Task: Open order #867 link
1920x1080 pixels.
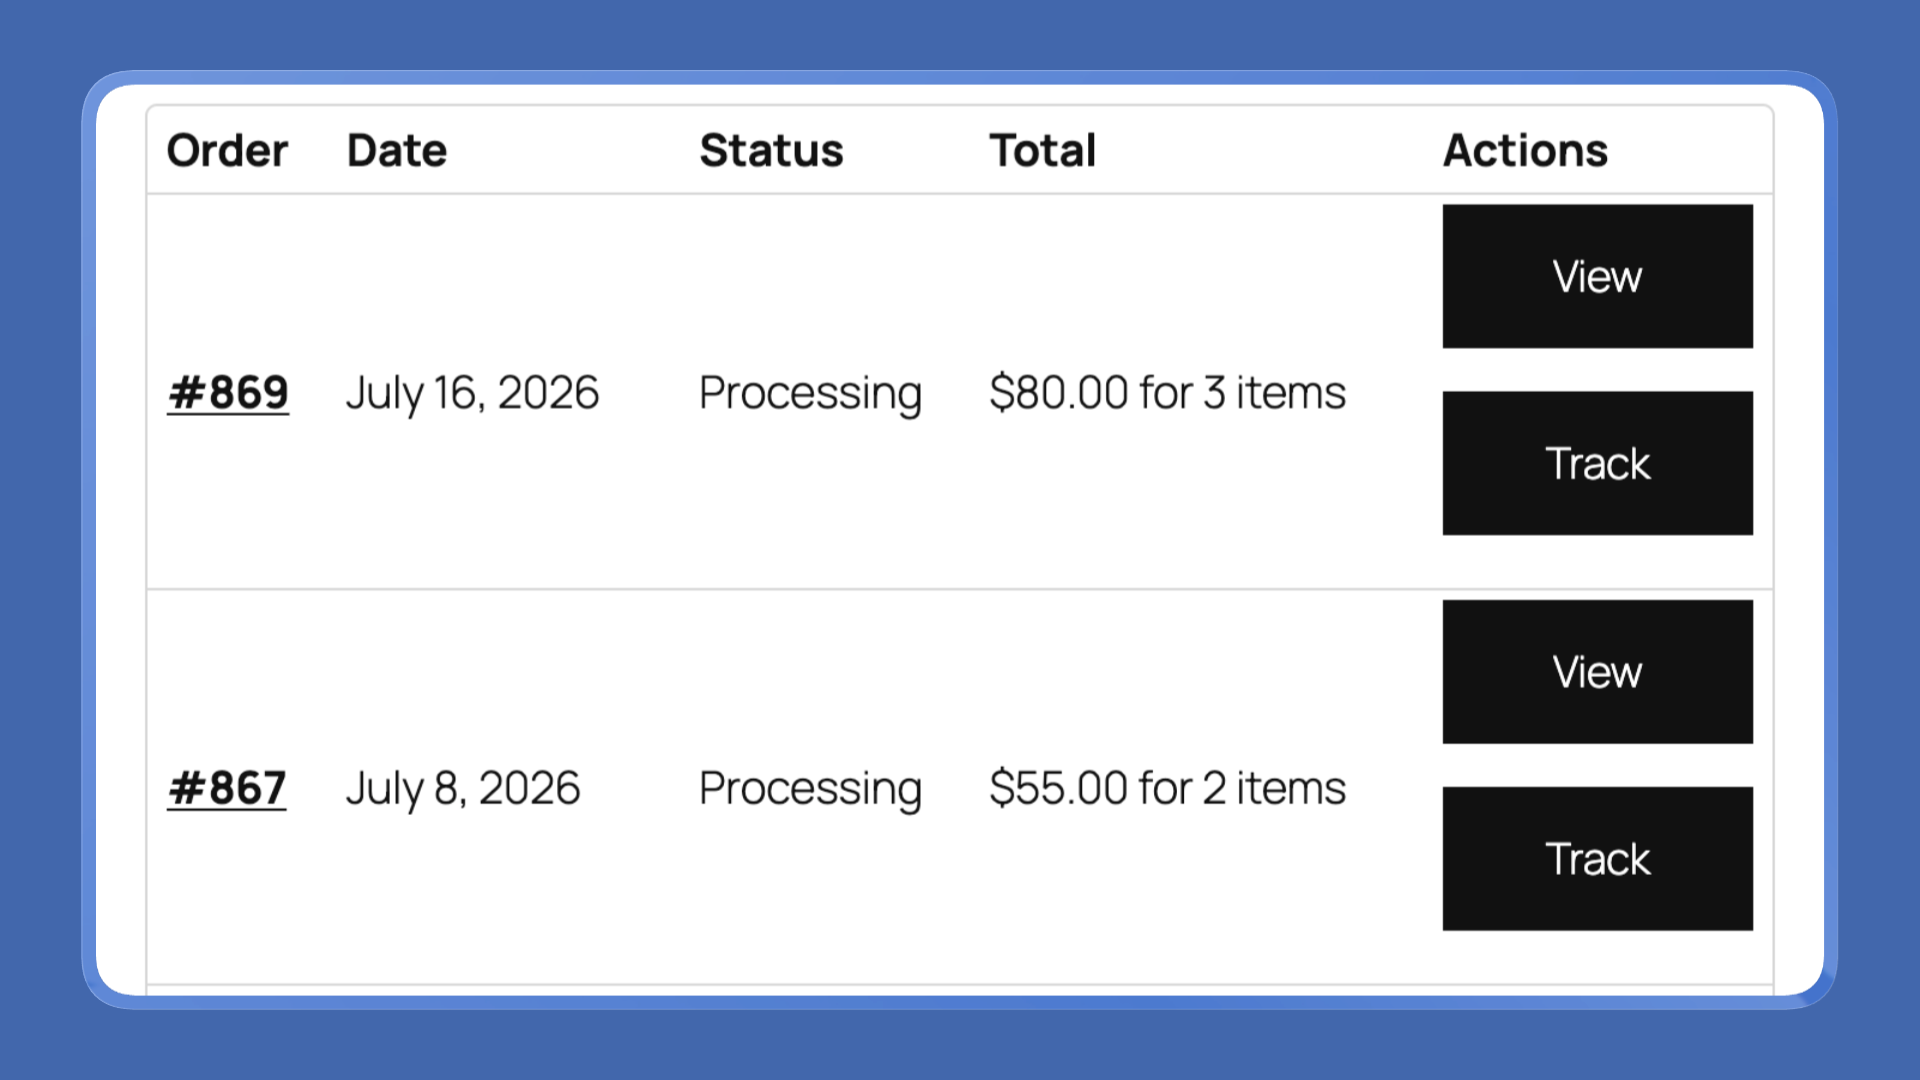Action: [x=227, y=788]
